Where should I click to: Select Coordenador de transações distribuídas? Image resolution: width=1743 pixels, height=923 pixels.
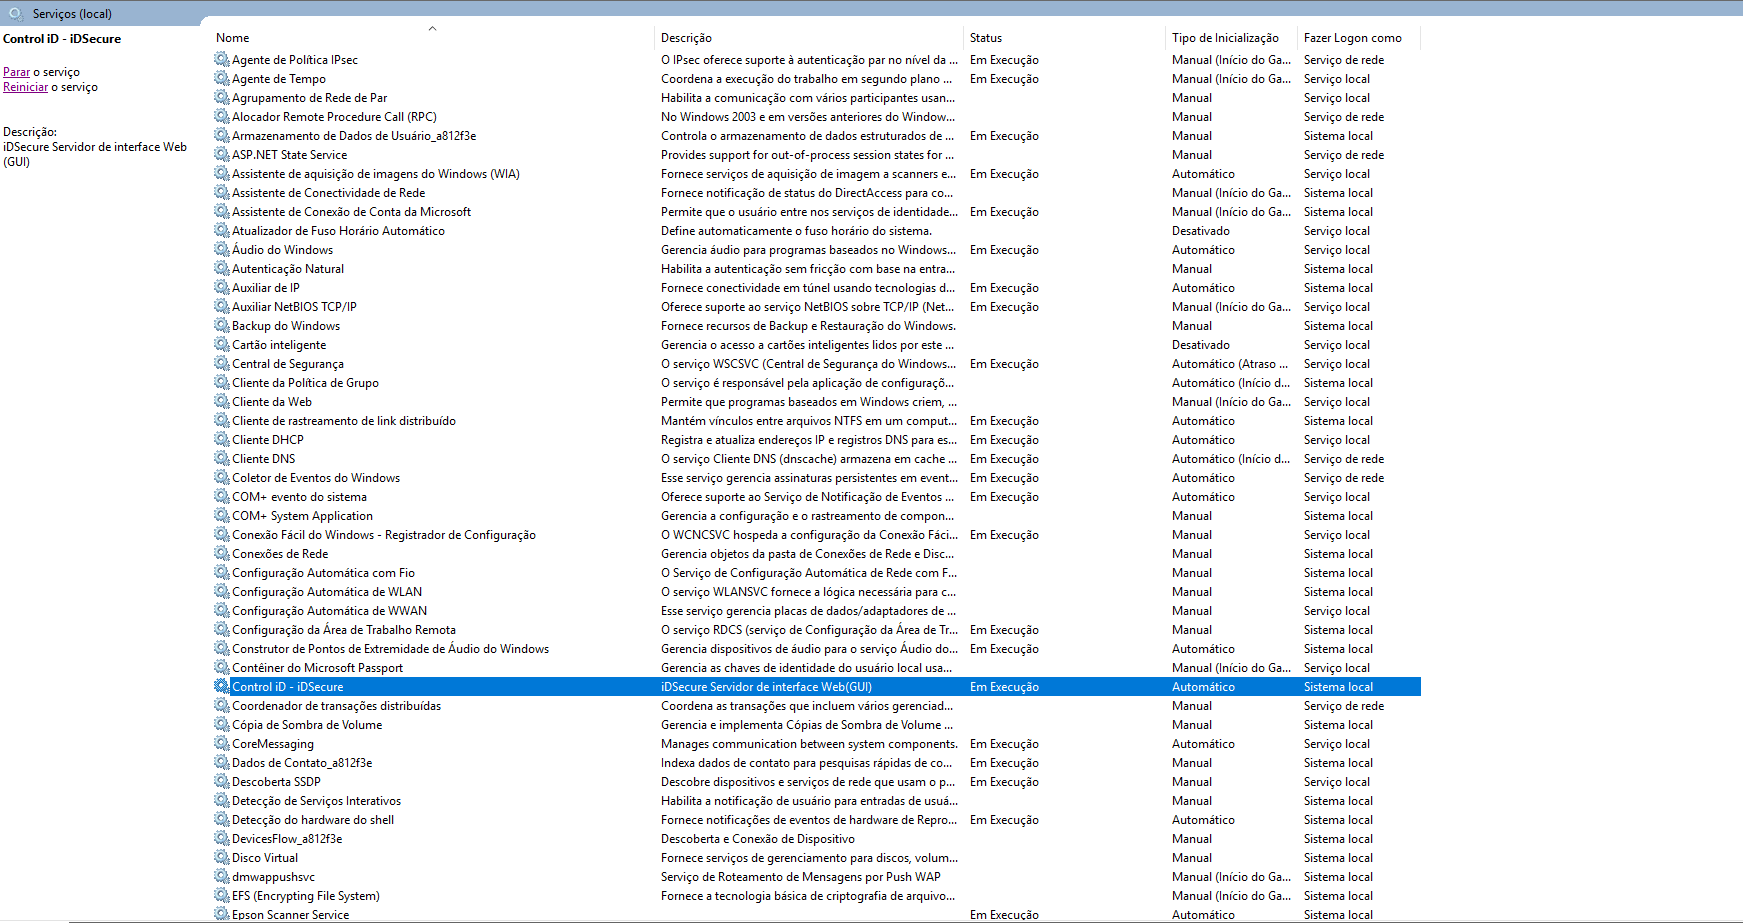[336, 706]
